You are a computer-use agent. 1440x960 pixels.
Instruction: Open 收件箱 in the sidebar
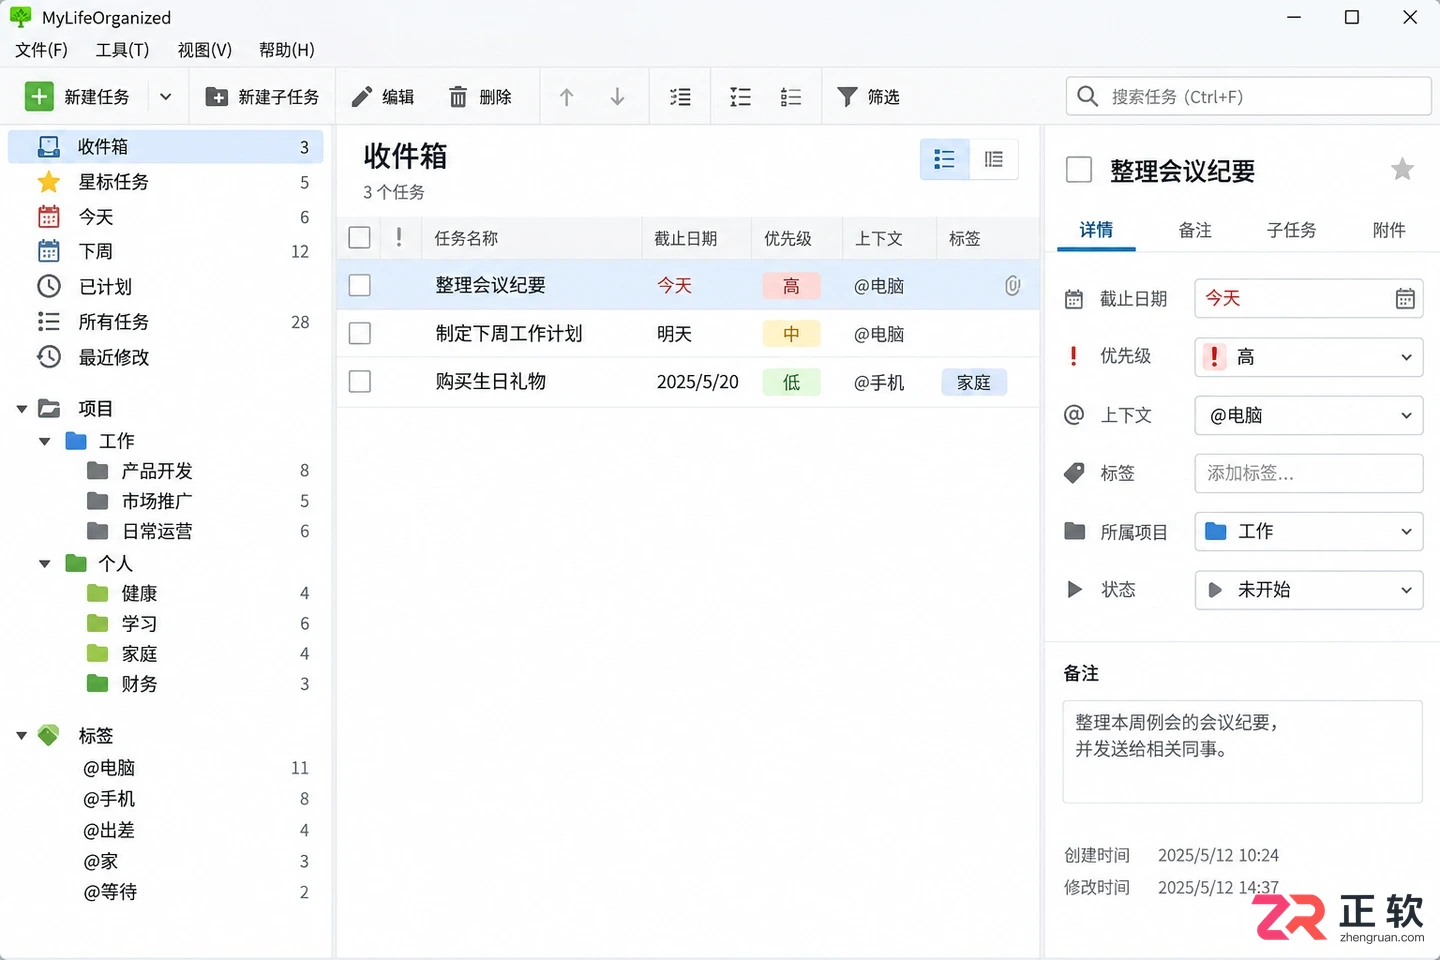point(166,147)
